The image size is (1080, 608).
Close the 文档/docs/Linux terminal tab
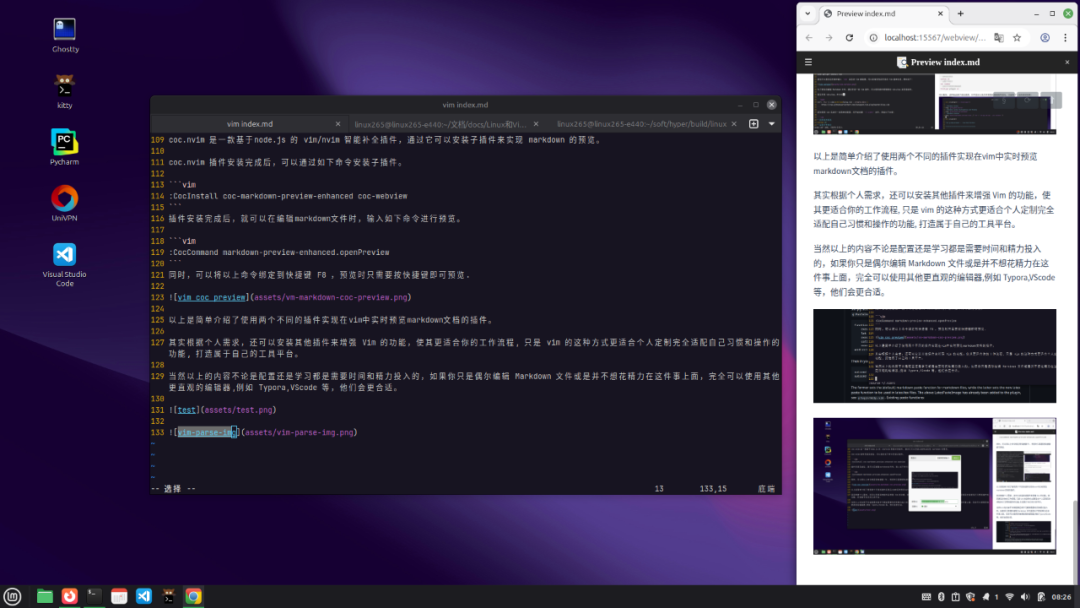pos(536,124)
